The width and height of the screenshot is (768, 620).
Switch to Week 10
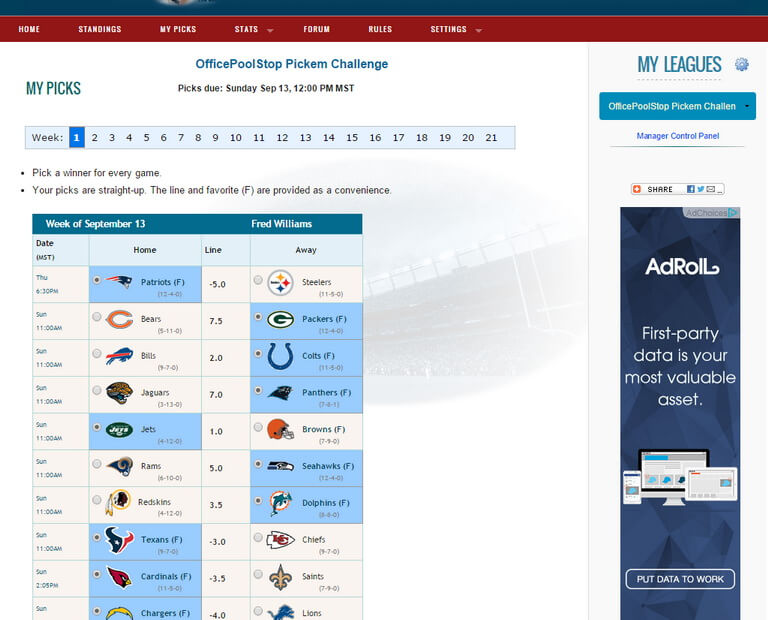[x=236, y=138]
